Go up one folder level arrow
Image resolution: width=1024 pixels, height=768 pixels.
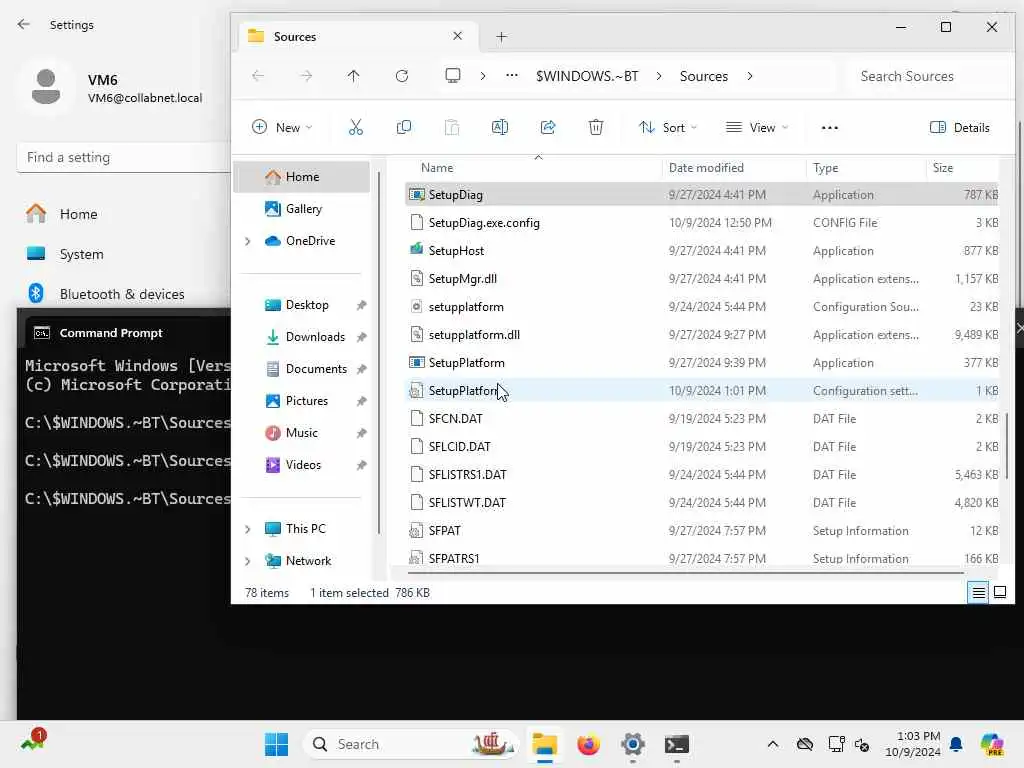(353, 76)
